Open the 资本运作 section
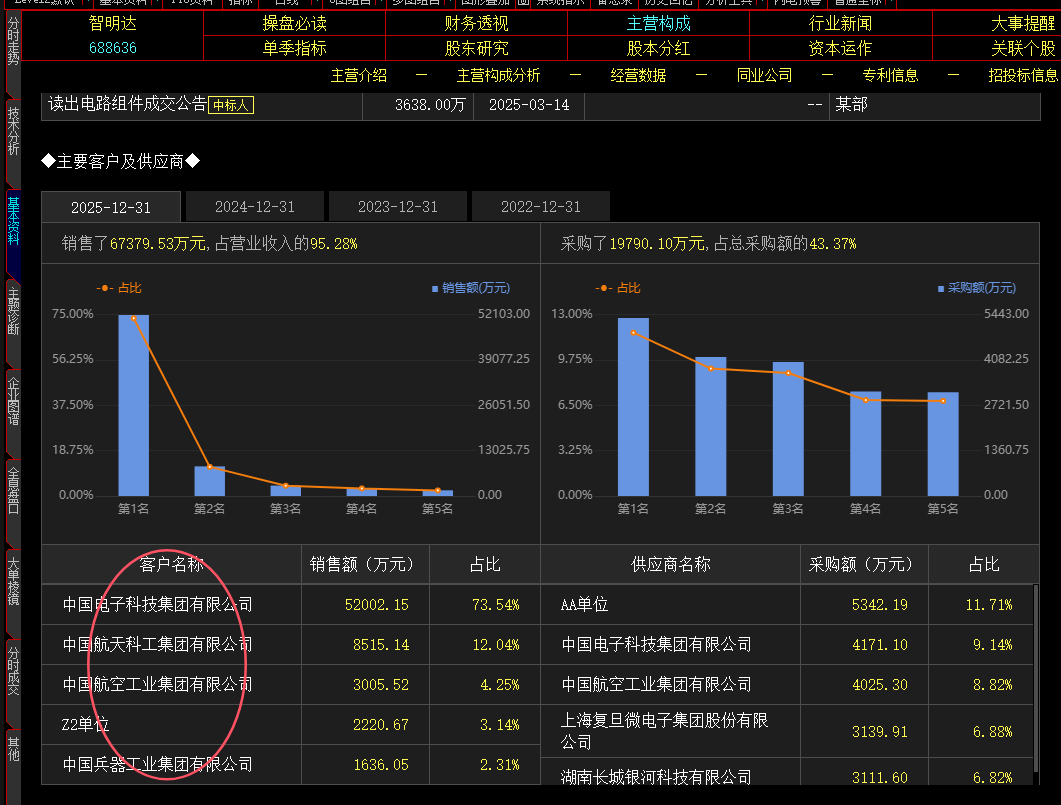This screenshot has width=1061, height=805. point(840,49)
